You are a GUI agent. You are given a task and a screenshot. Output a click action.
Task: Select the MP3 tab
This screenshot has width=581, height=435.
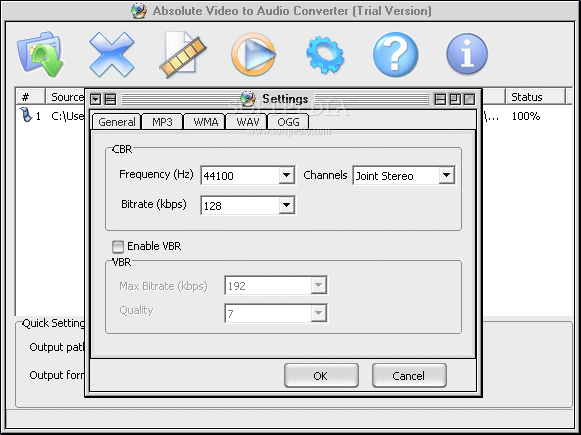point(162,122)
